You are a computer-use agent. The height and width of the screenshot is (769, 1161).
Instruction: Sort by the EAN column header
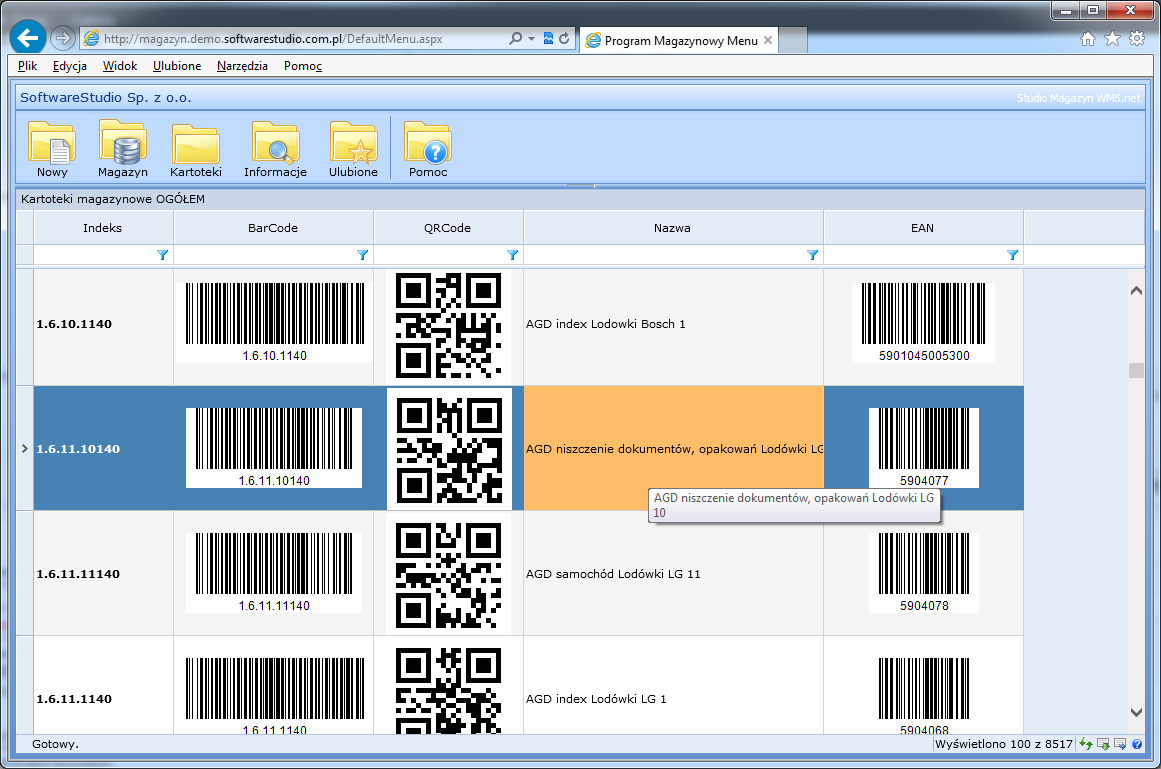point(923,228)
